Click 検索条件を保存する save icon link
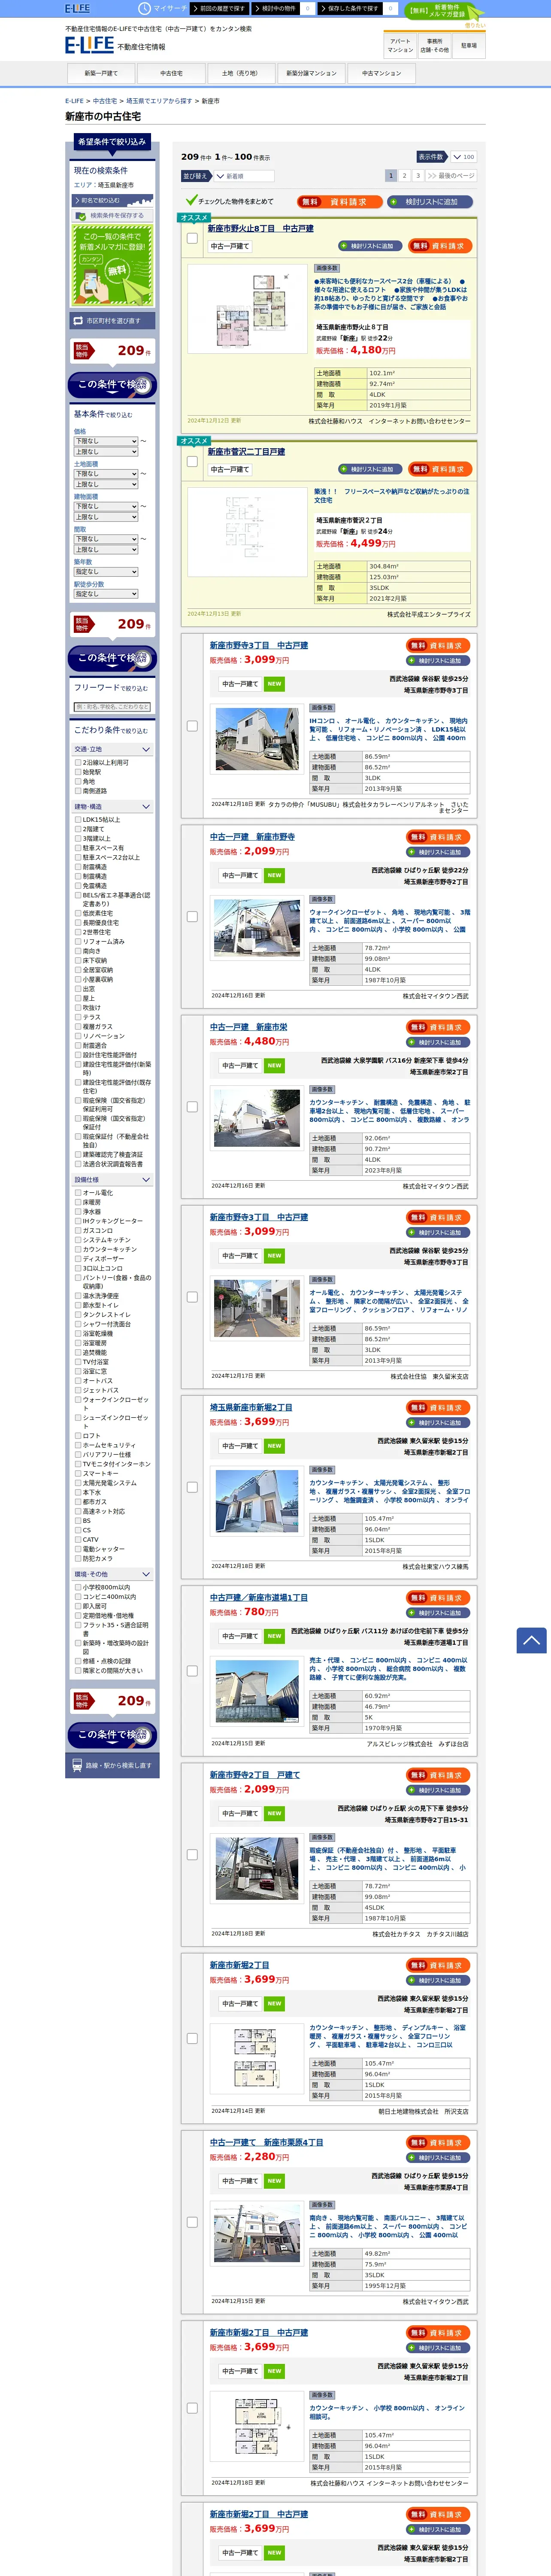This screenshot has width=551, height=2576. tap(112, 215)
